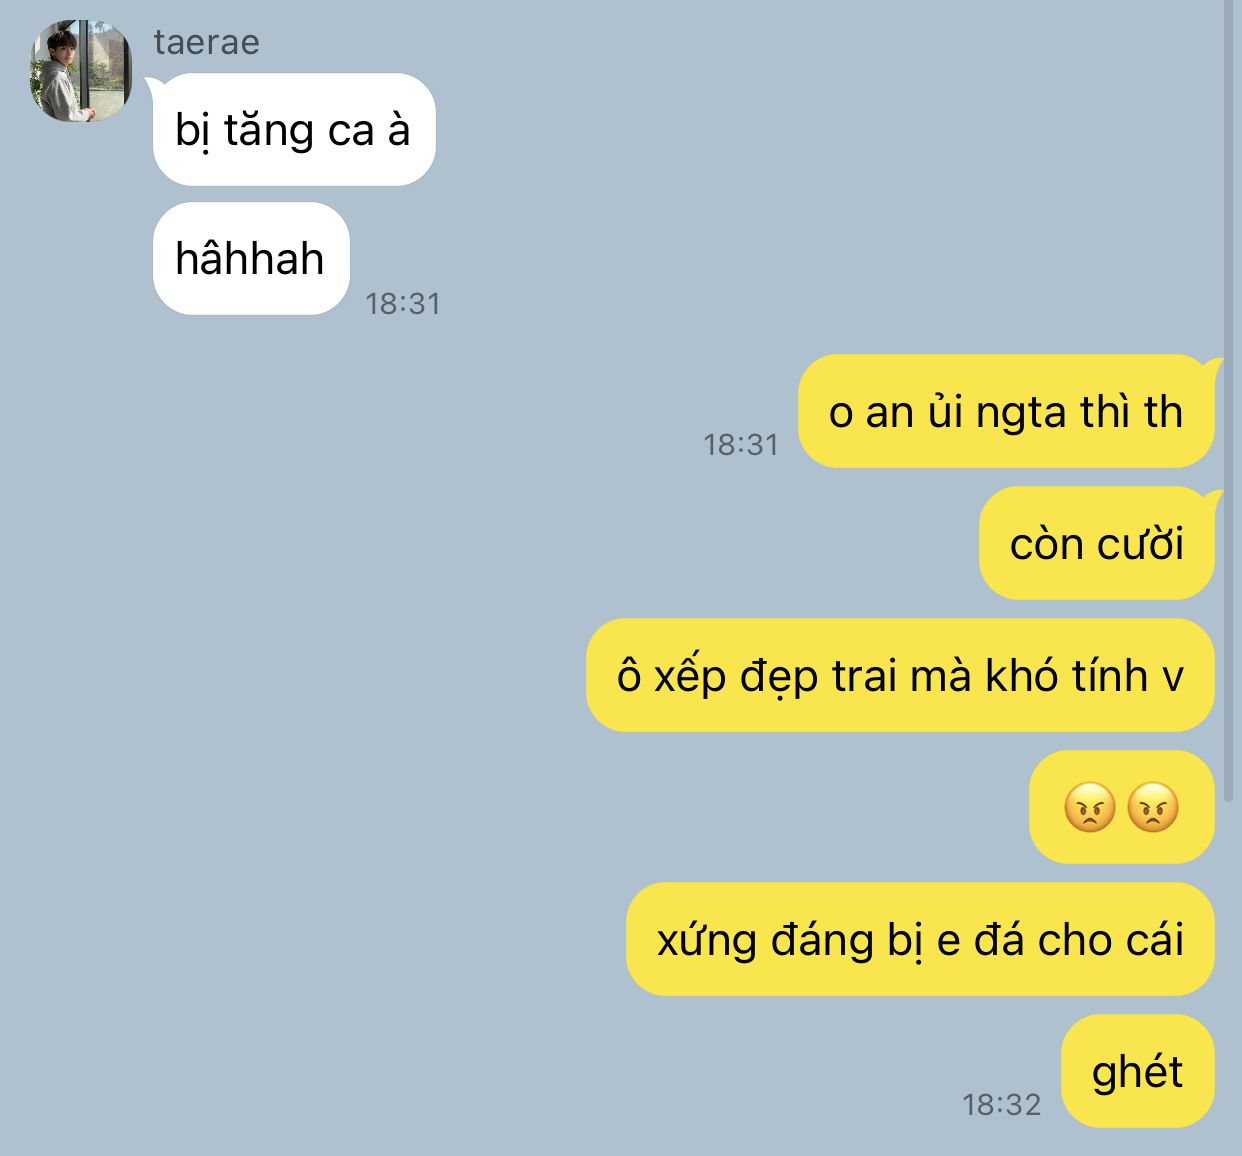The width and height of the screenshot is (1242, 1156).
Task: Tap the sender name taerae
Action: (207, 42)
